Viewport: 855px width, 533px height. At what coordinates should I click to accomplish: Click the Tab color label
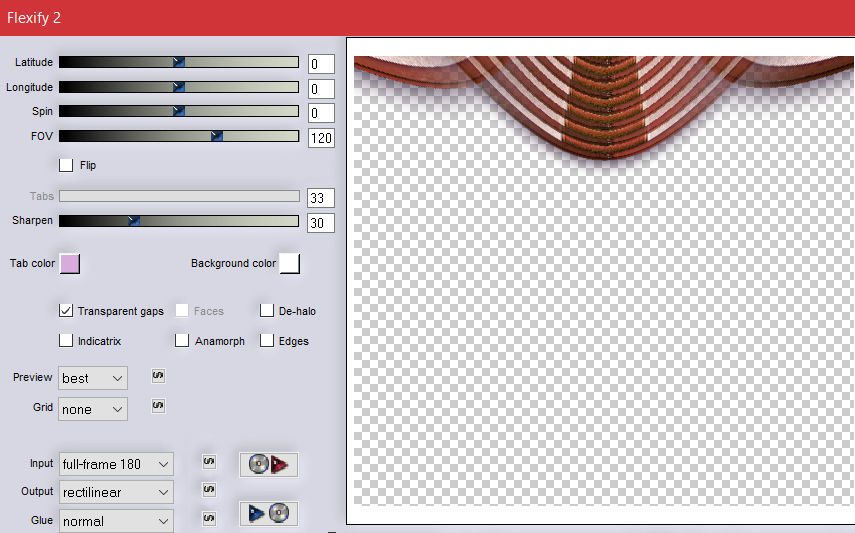point(32,263)
